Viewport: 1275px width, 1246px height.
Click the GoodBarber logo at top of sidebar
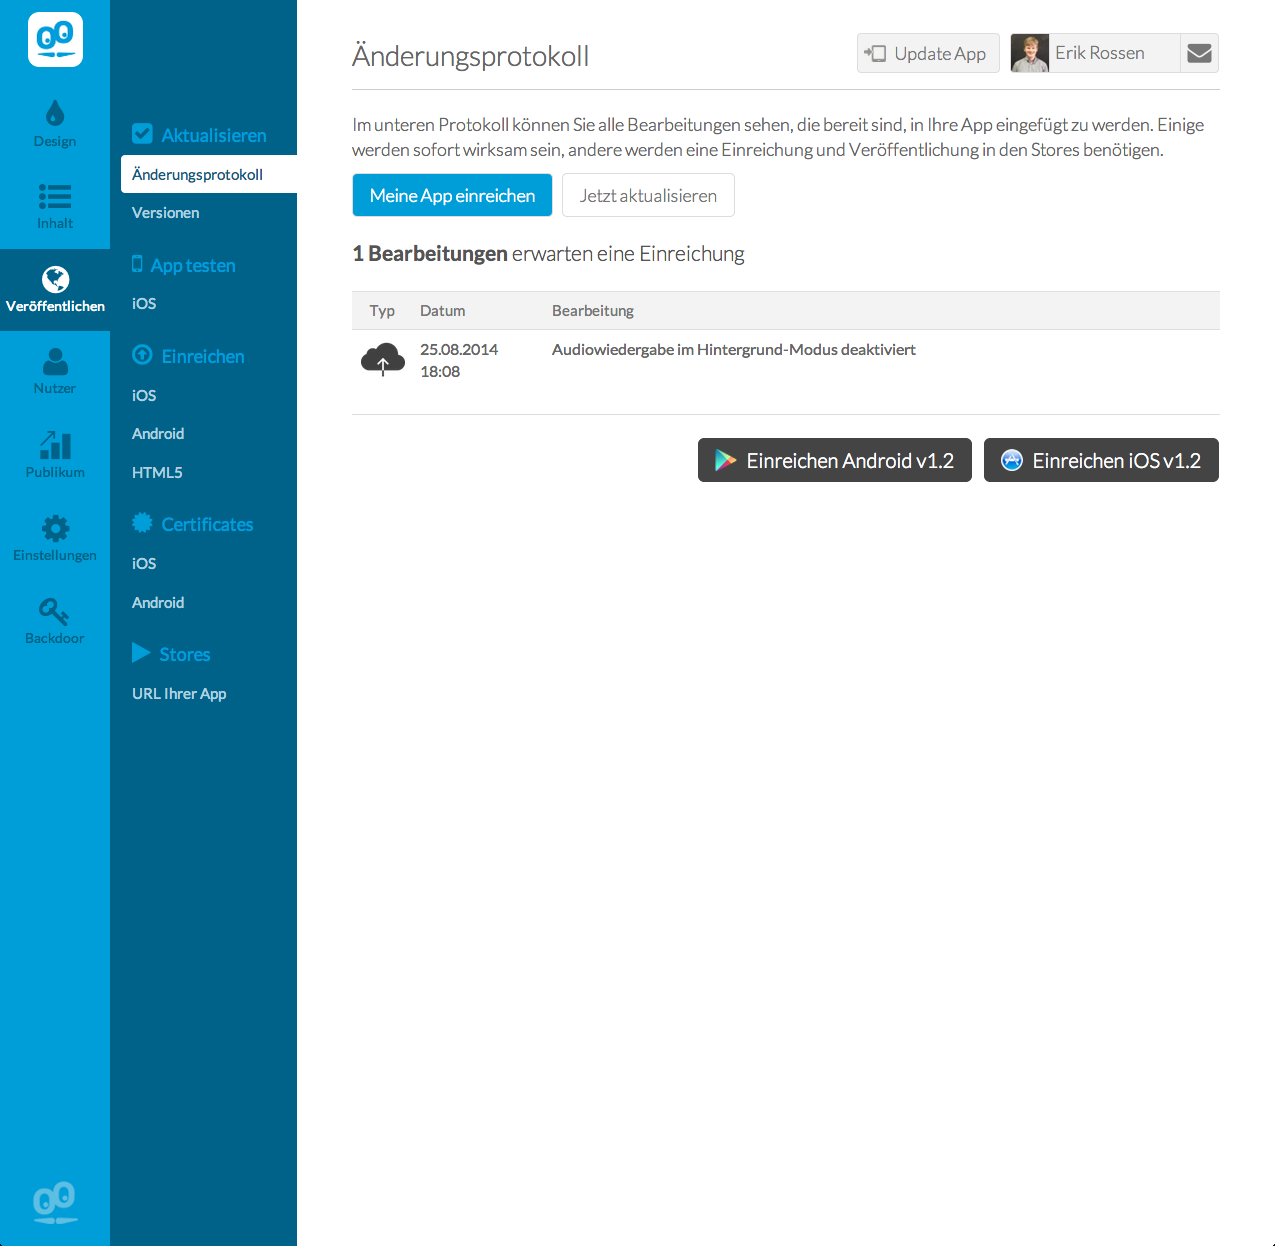click(x=55, y=40)
